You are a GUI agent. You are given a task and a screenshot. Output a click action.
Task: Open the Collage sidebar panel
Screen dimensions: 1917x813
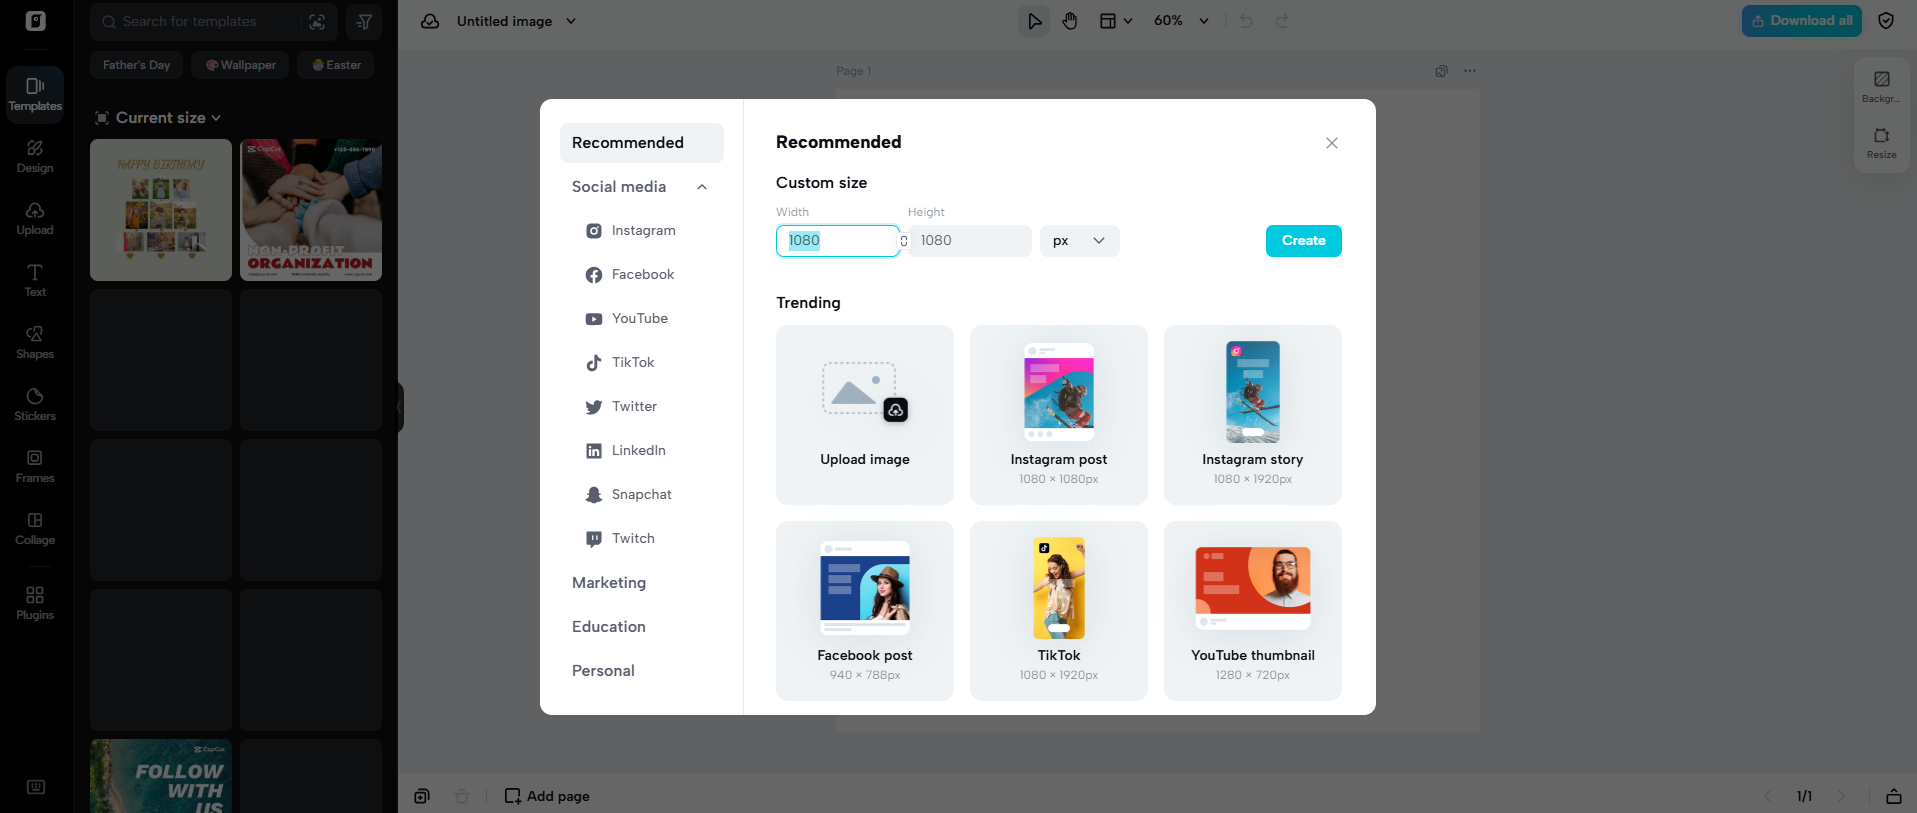[x=35, y=529]
